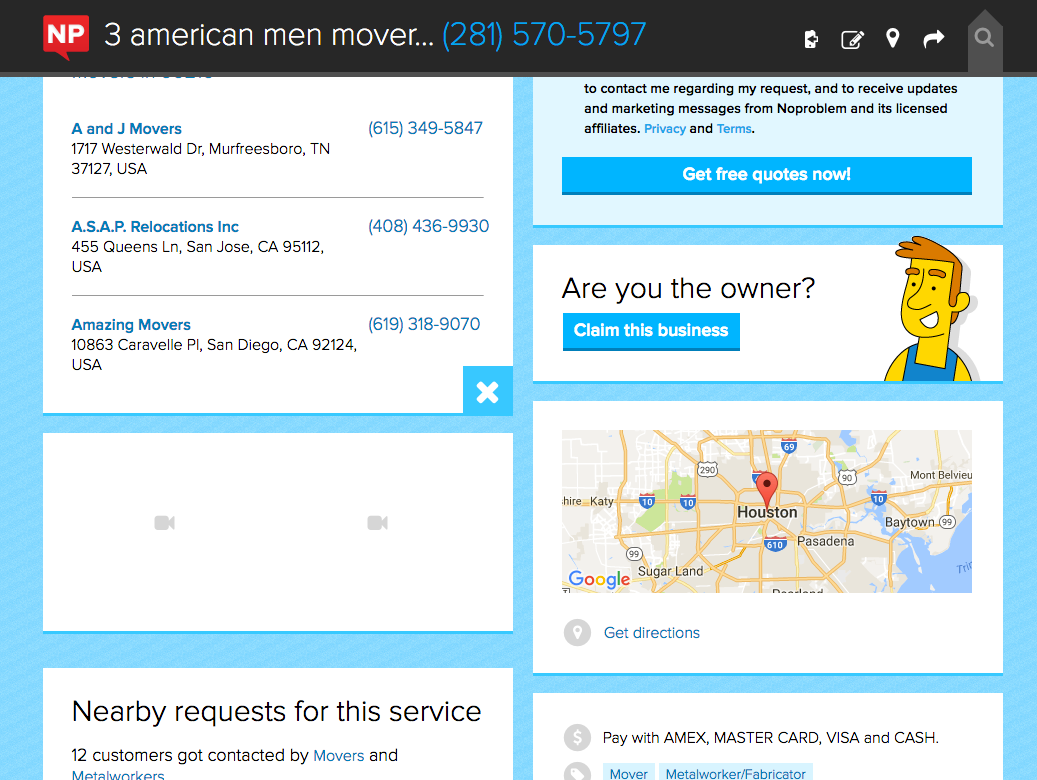Click the red map marker on Houston
Screen dimensions: 1037x780
[x=767, y=490]
